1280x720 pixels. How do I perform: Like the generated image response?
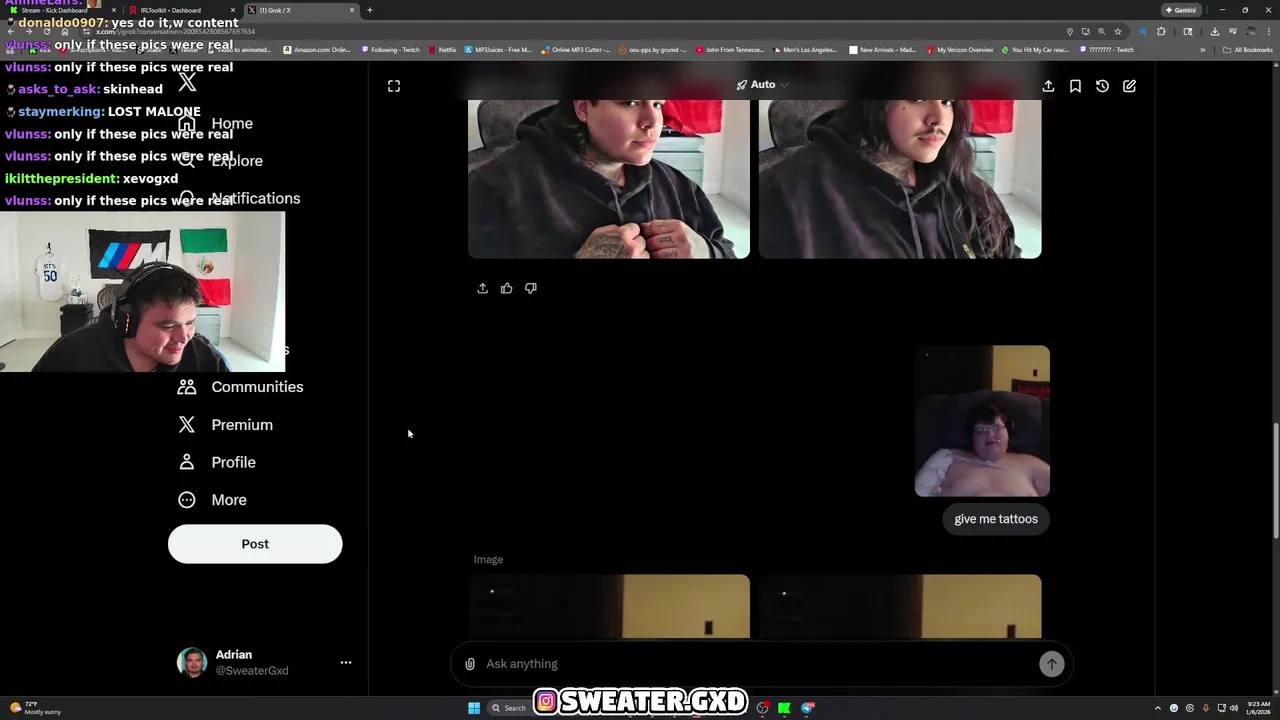[x=506, y=288]
